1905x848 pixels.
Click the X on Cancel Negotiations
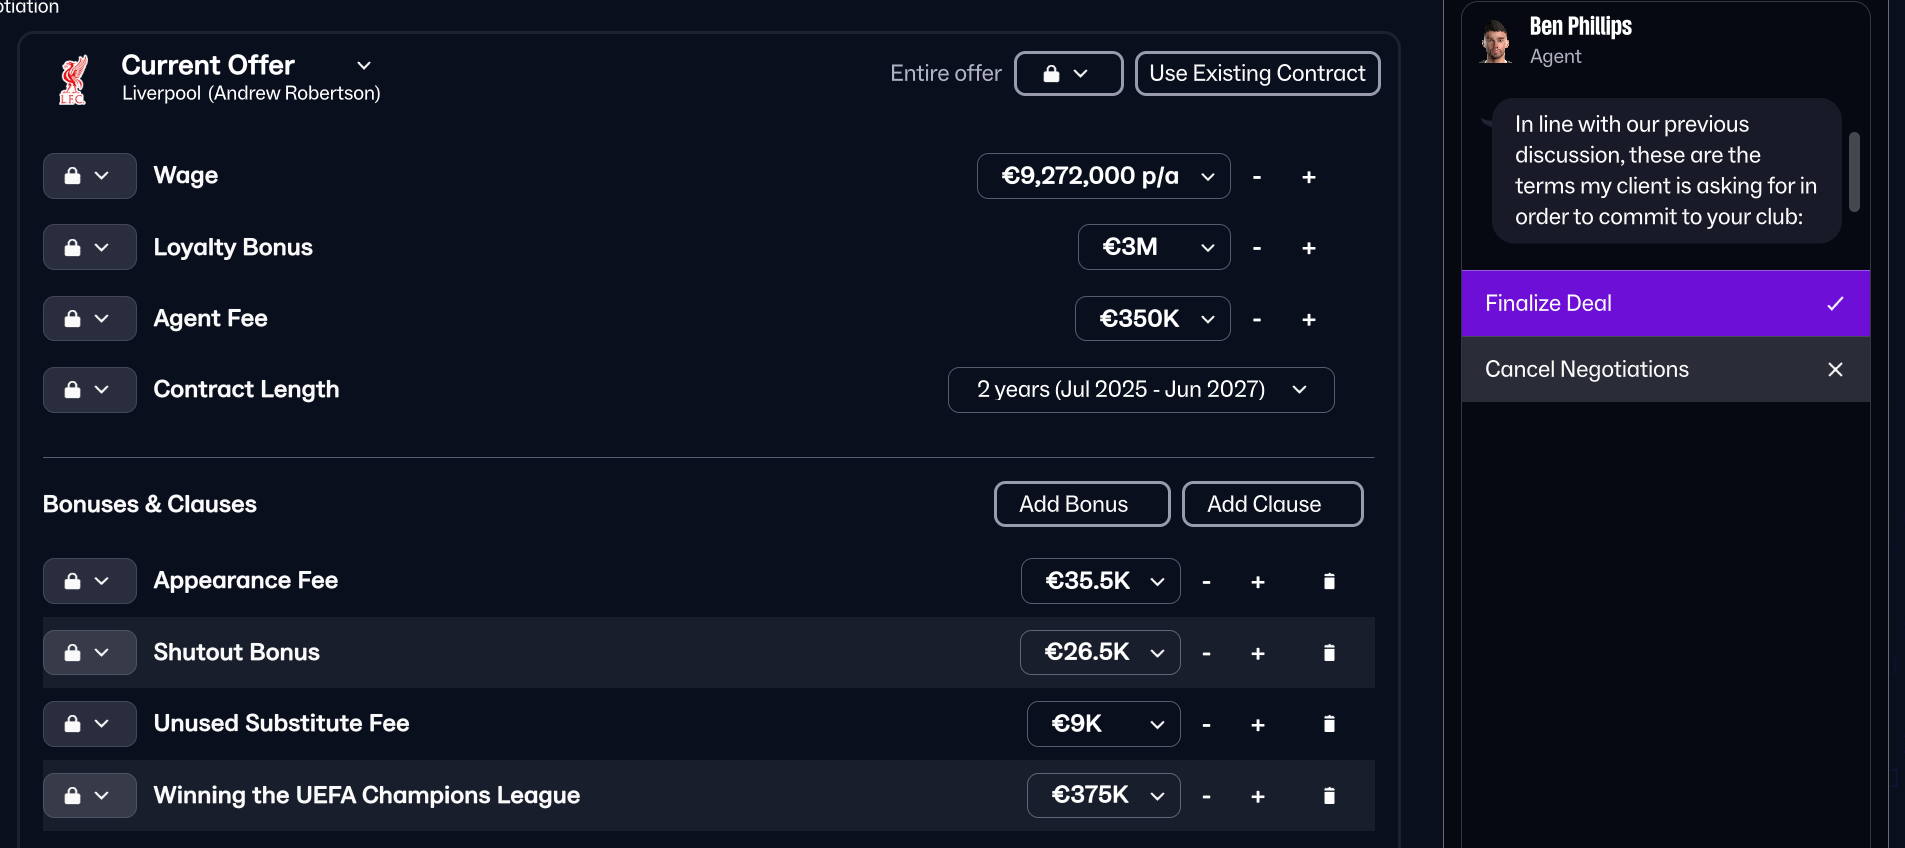click(1836, 369)
